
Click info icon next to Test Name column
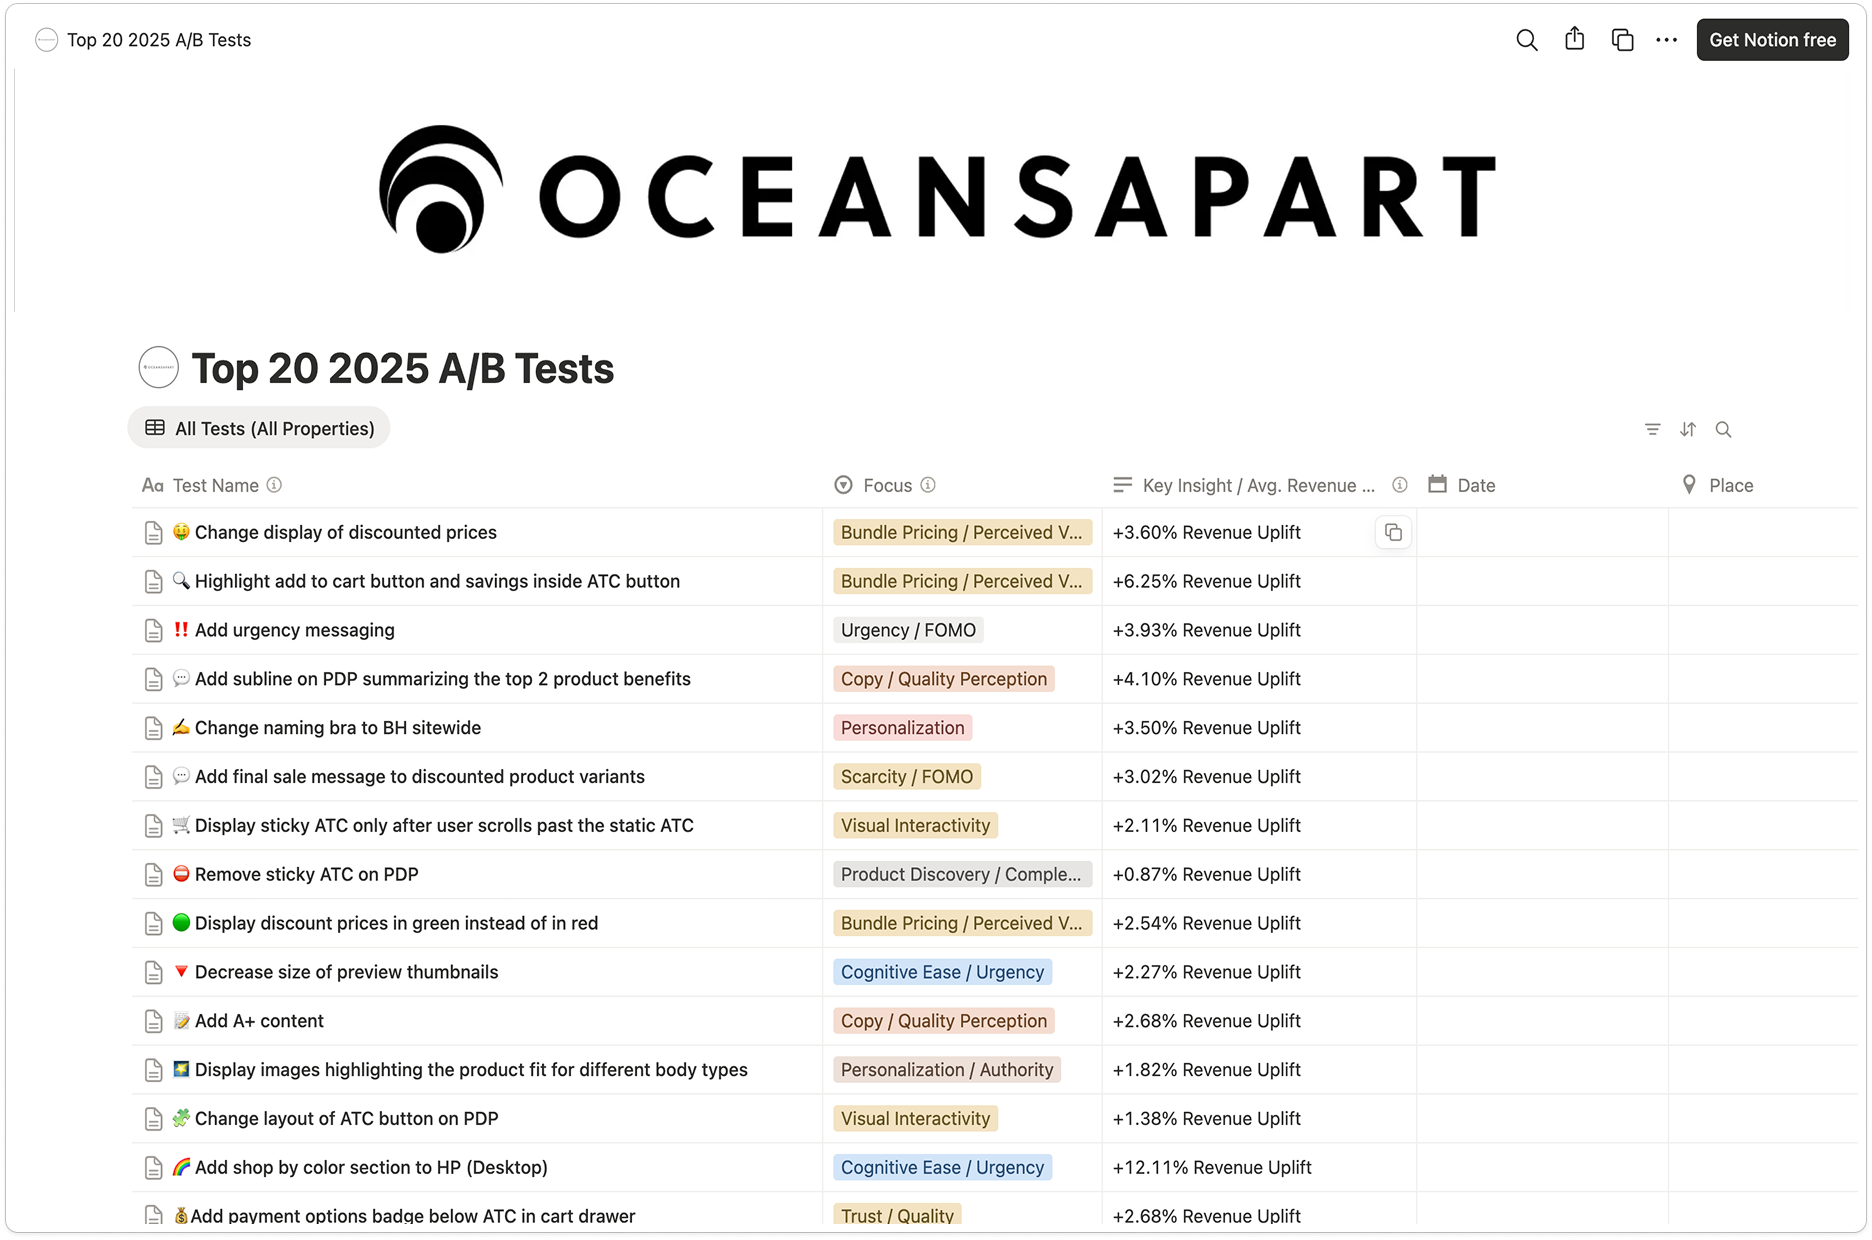(x=274, y=485)
